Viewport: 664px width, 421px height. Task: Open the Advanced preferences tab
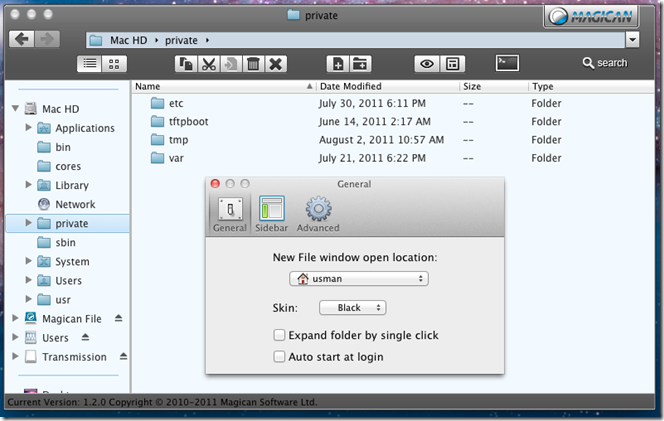[318, 215]
